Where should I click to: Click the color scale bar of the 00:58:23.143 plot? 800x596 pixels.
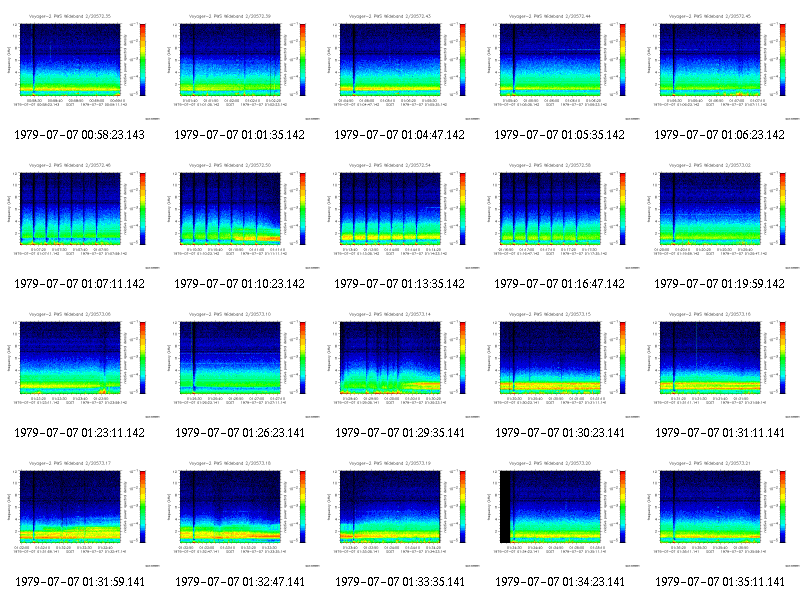pos(143,60)
